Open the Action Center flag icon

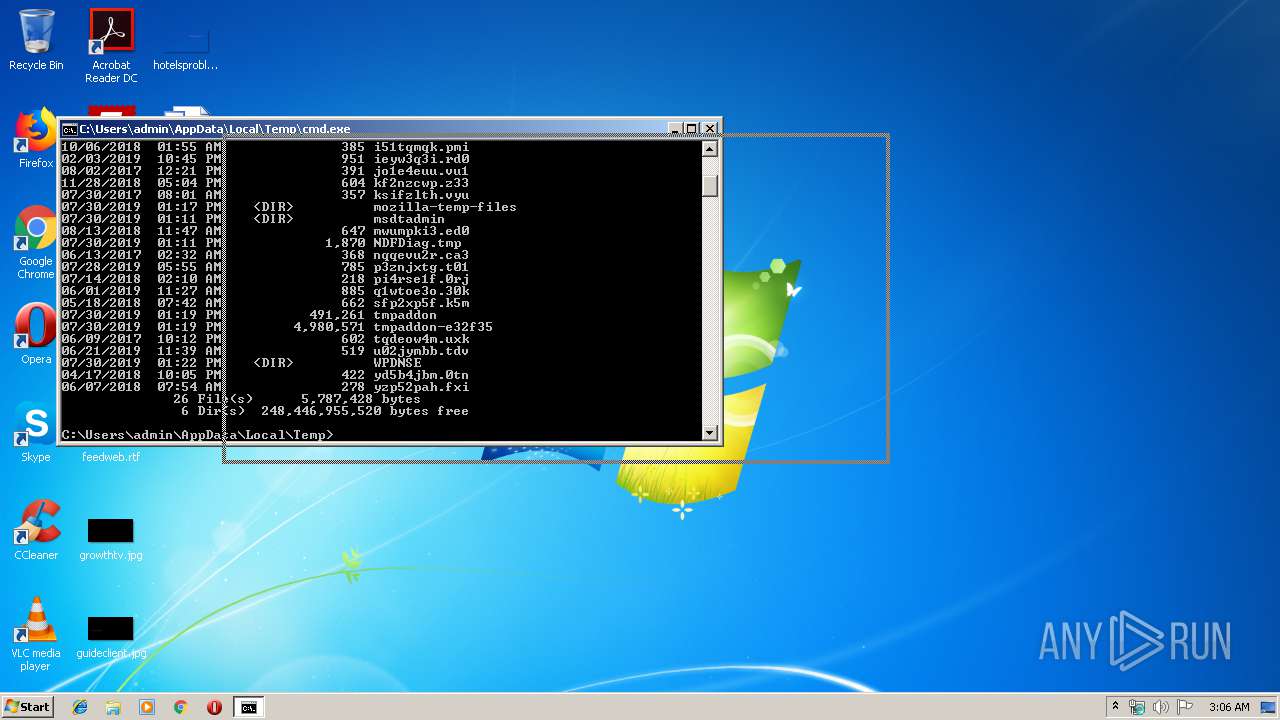(x=1185, y=707)
